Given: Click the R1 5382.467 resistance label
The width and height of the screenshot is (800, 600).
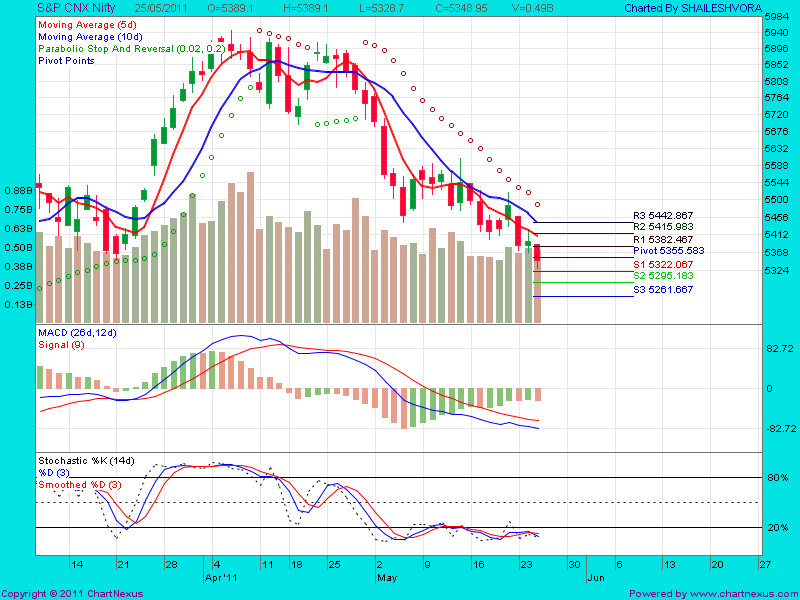Looking at the screenshot, I should (662, 239).
